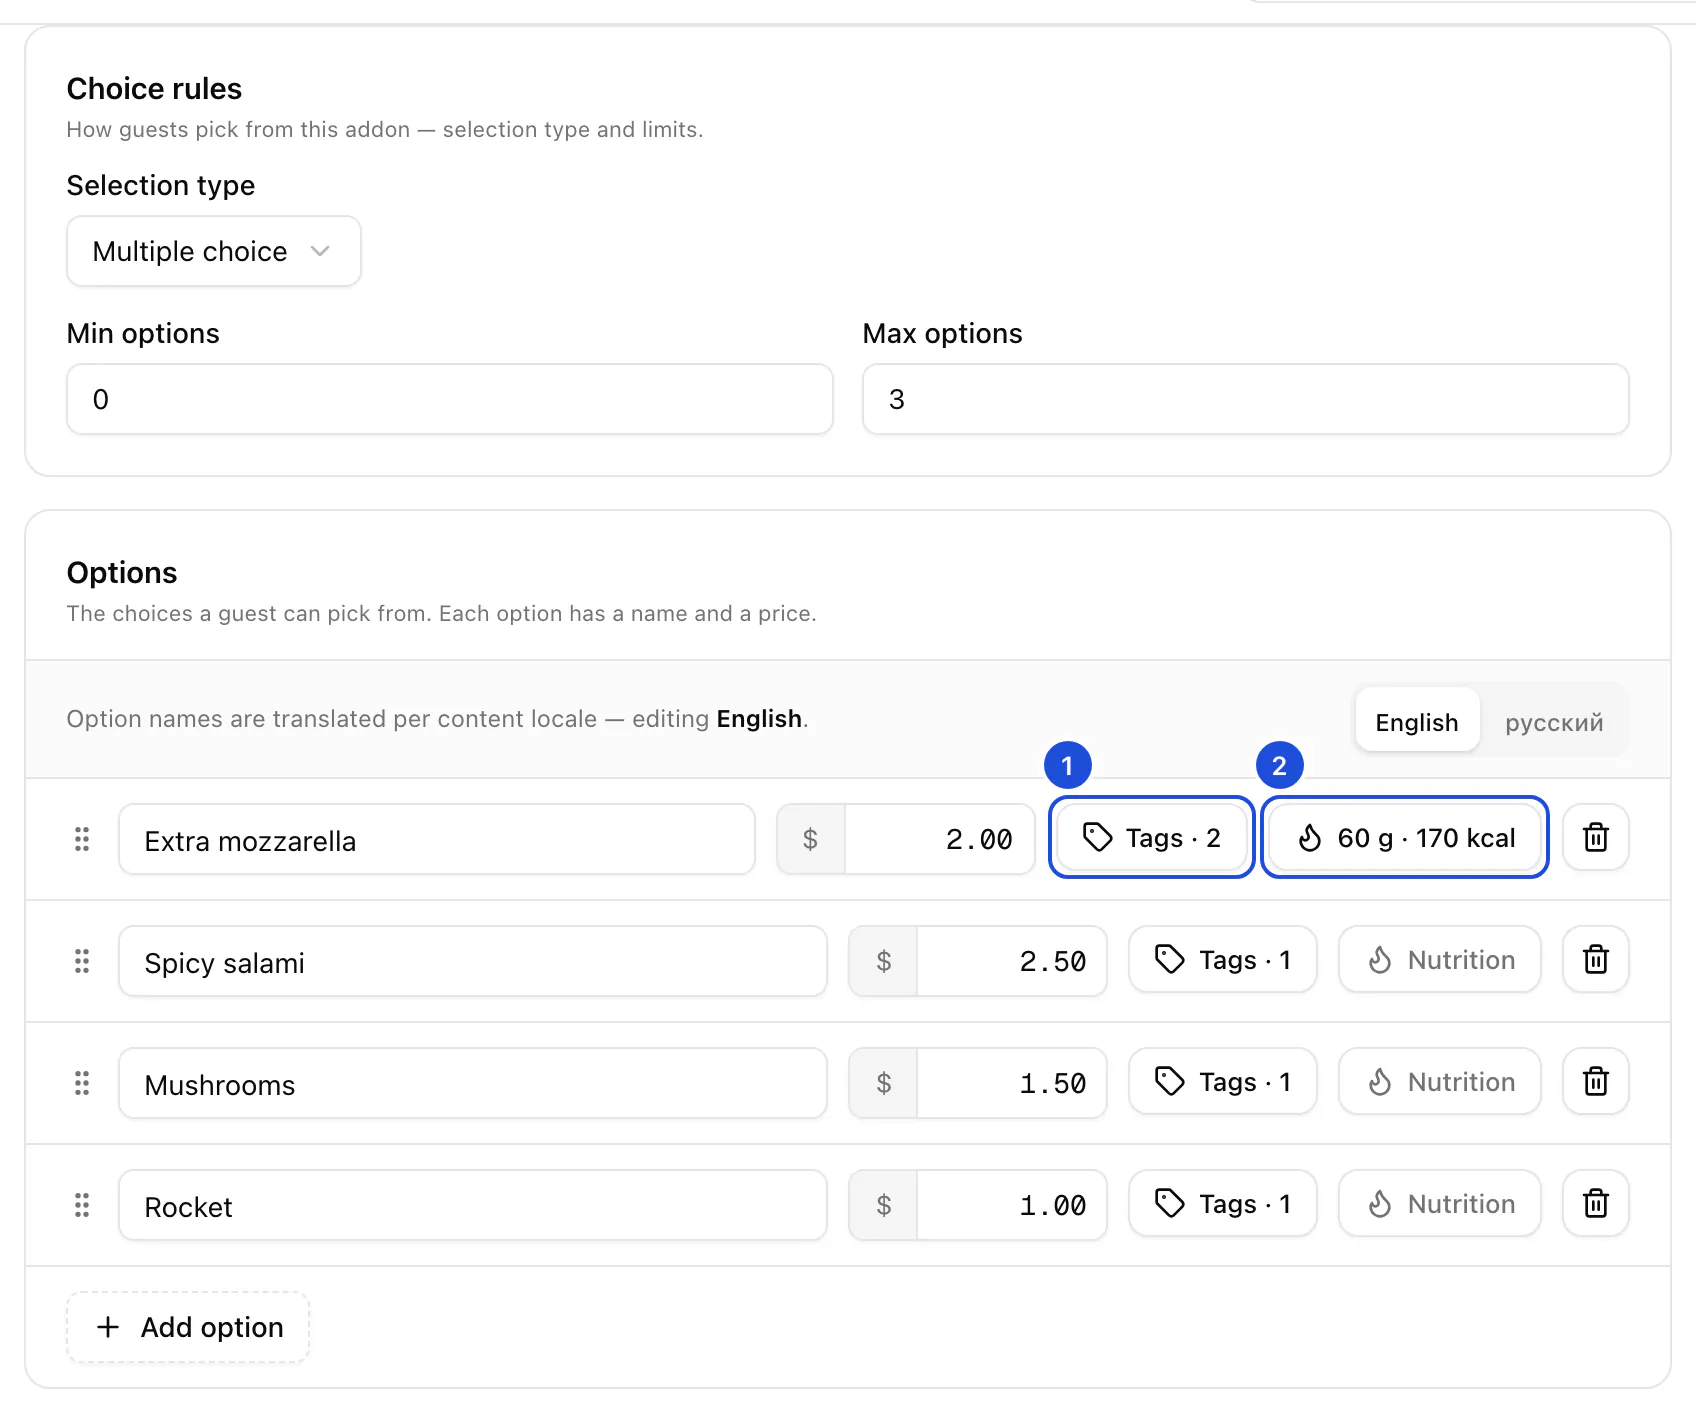Open Tags · 2 for Extra mozzarella
Viewport: 1696px width, 1412px height.
point(1152,837)
